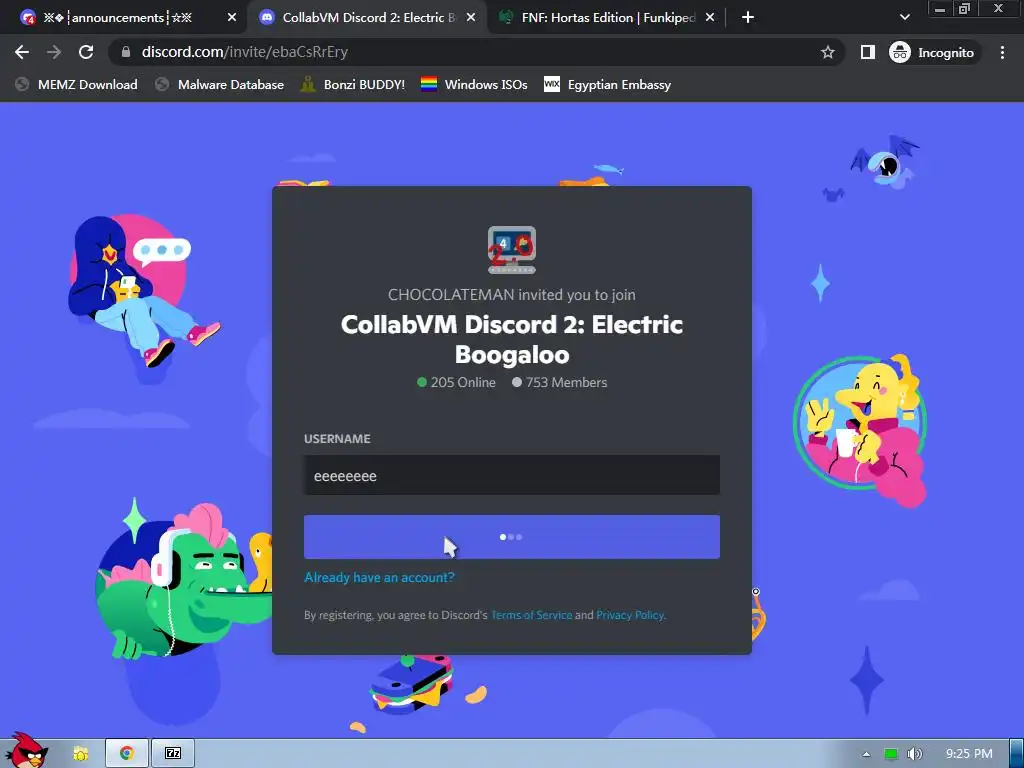The image size is (1024, 768).
Task: Click the green network tray icon
Action: pos(891,754)
